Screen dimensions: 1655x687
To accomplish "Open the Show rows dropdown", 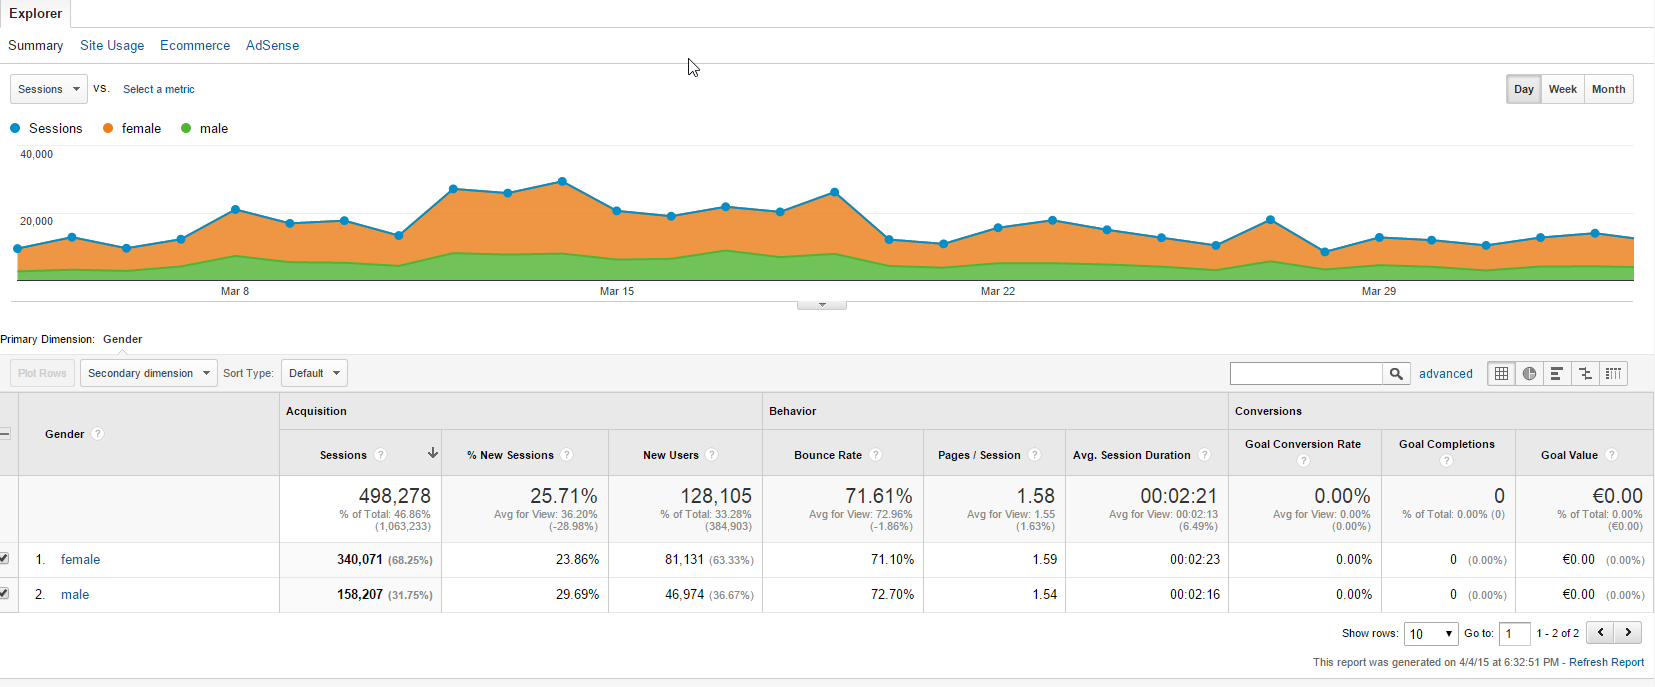I will [1431, 633].
